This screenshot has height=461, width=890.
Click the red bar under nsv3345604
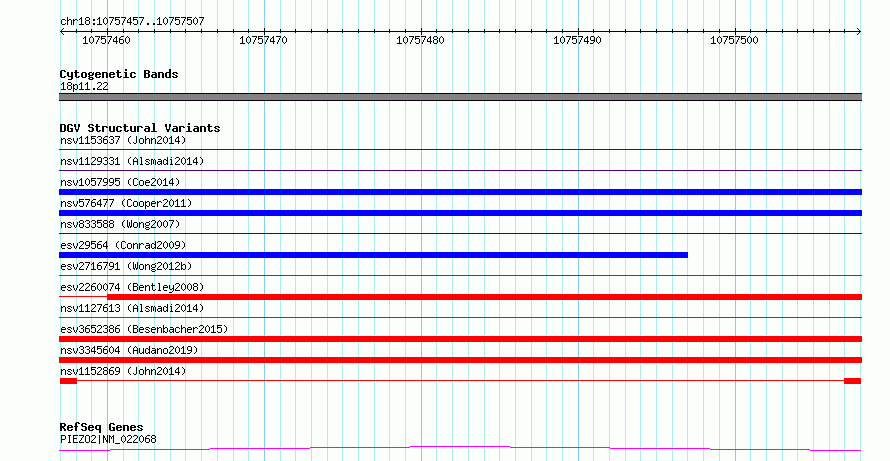coord(460,360)
